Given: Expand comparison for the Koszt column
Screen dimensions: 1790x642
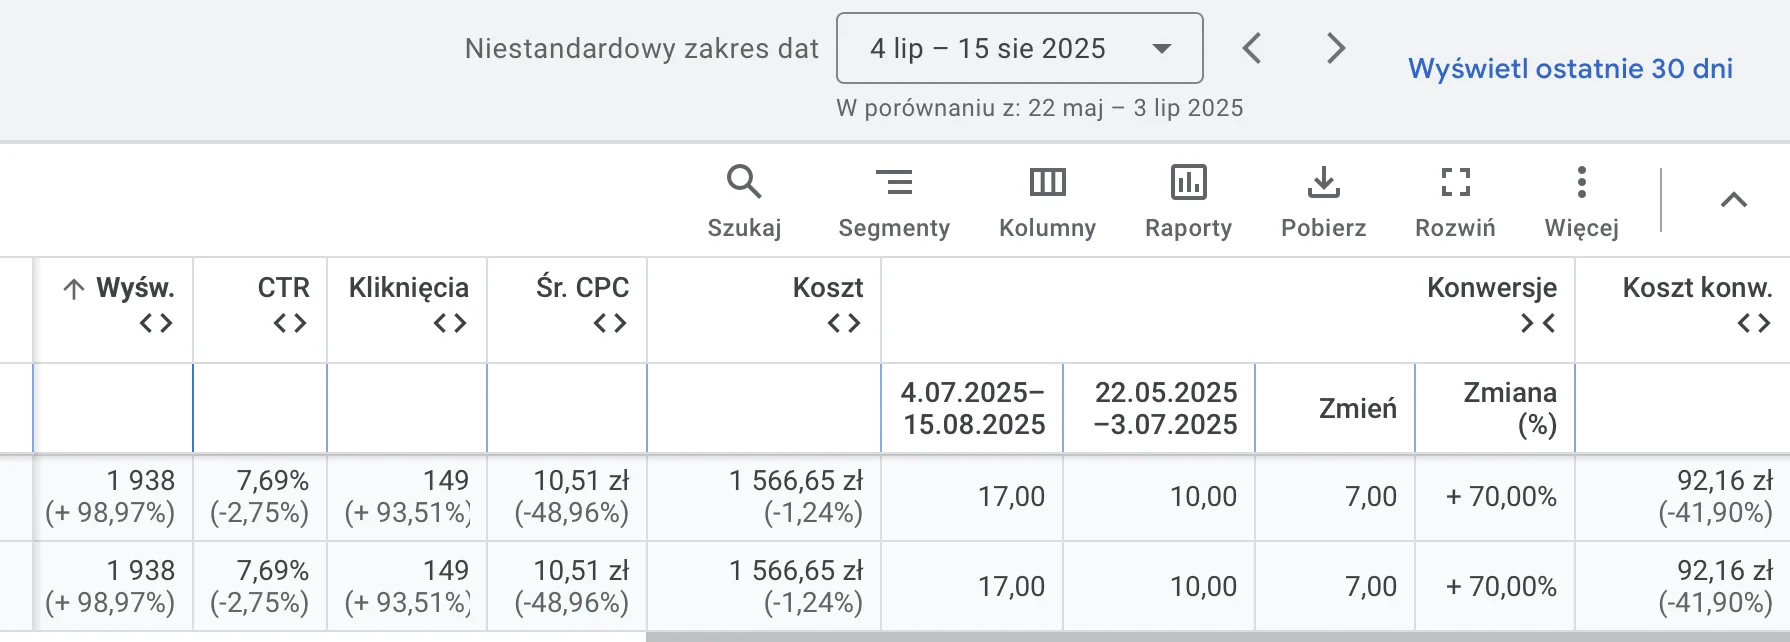Looking at the screenshot, I should click(844, 323).
